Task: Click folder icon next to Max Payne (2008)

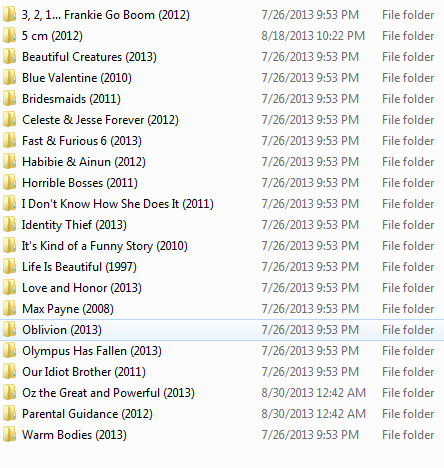Action: 9,309
